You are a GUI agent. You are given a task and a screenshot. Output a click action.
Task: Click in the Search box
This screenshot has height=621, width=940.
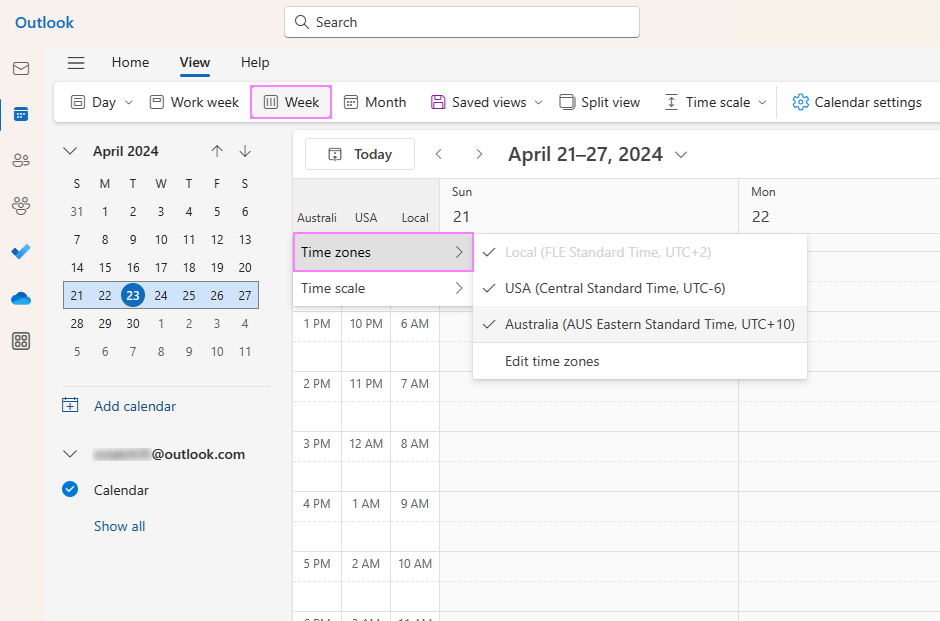462,22
